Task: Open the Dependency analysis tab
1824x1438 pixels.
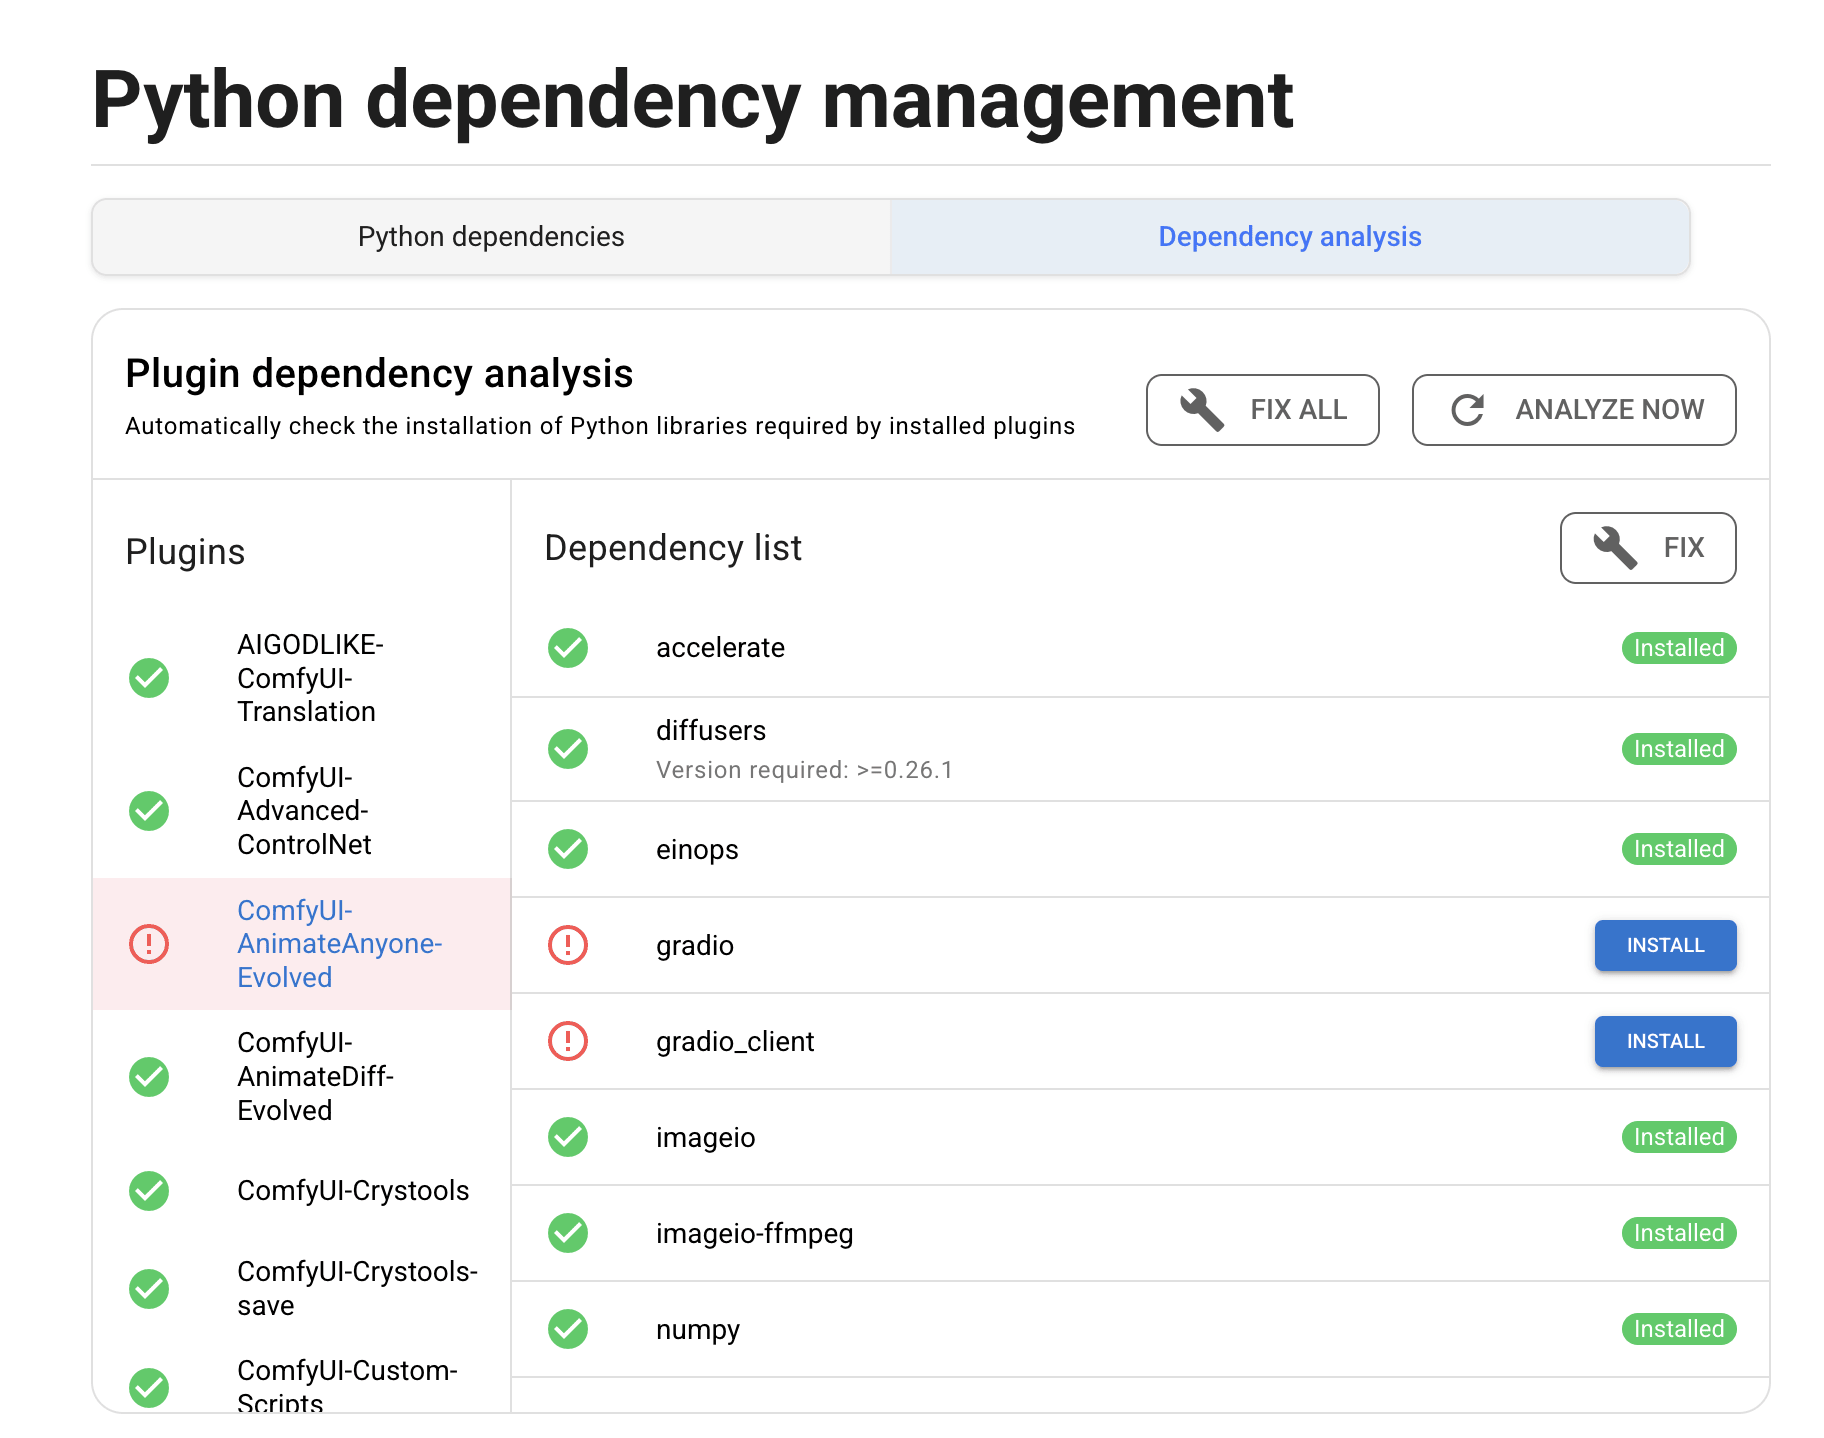Action: coord(1289,237)
